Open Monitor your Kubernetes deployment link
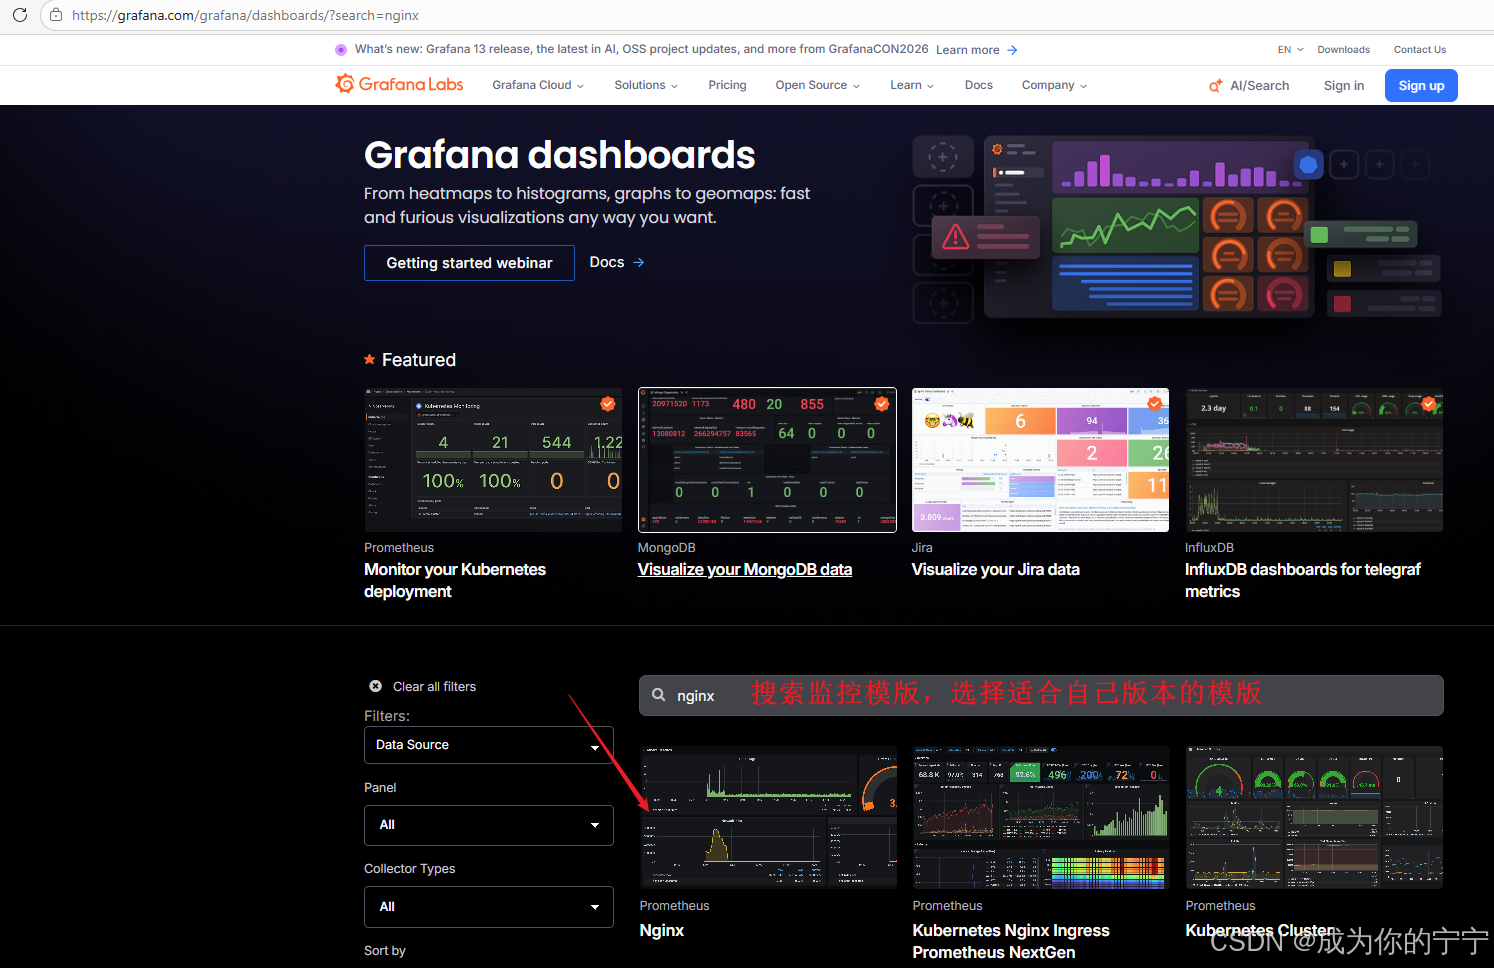This screenshot has height=968, width=1494. (455, 580)
